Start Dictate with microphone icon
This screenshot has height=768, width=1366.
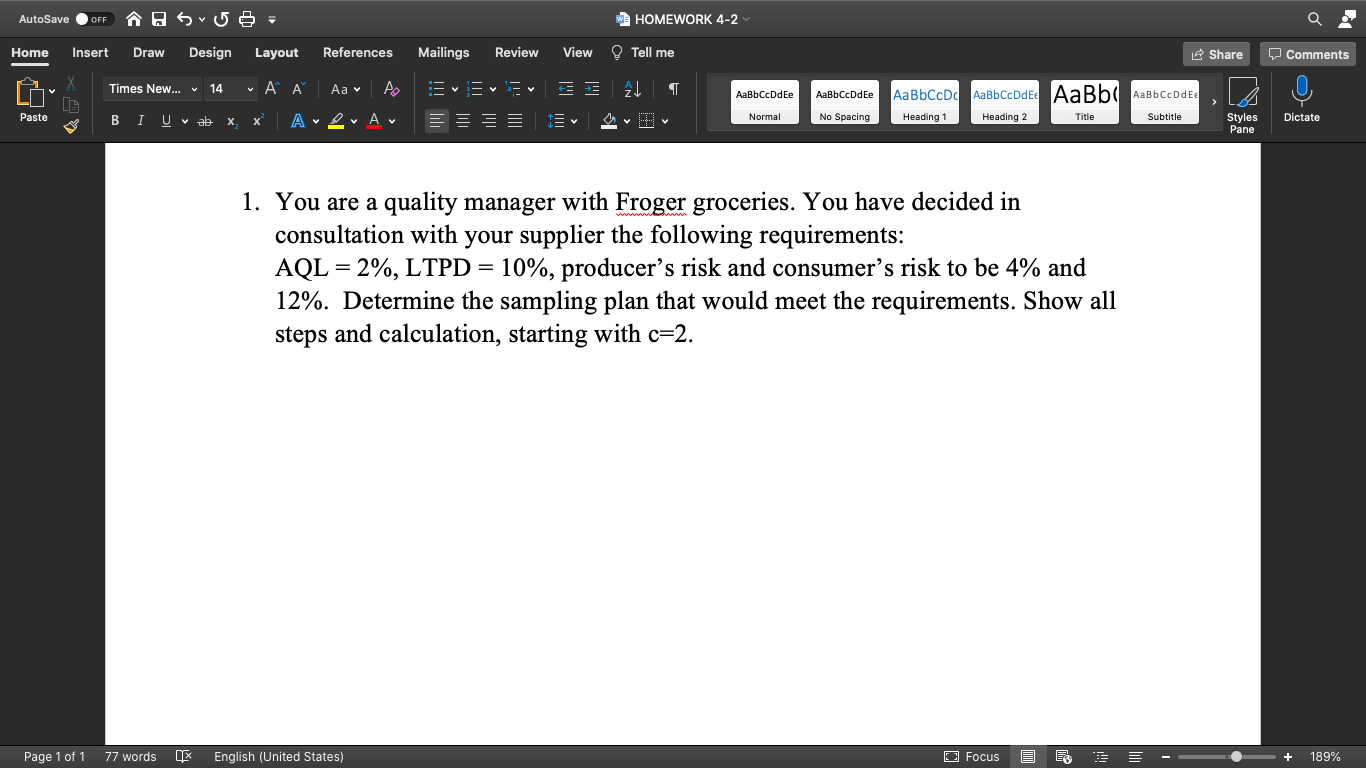[x=1301, y=100]
